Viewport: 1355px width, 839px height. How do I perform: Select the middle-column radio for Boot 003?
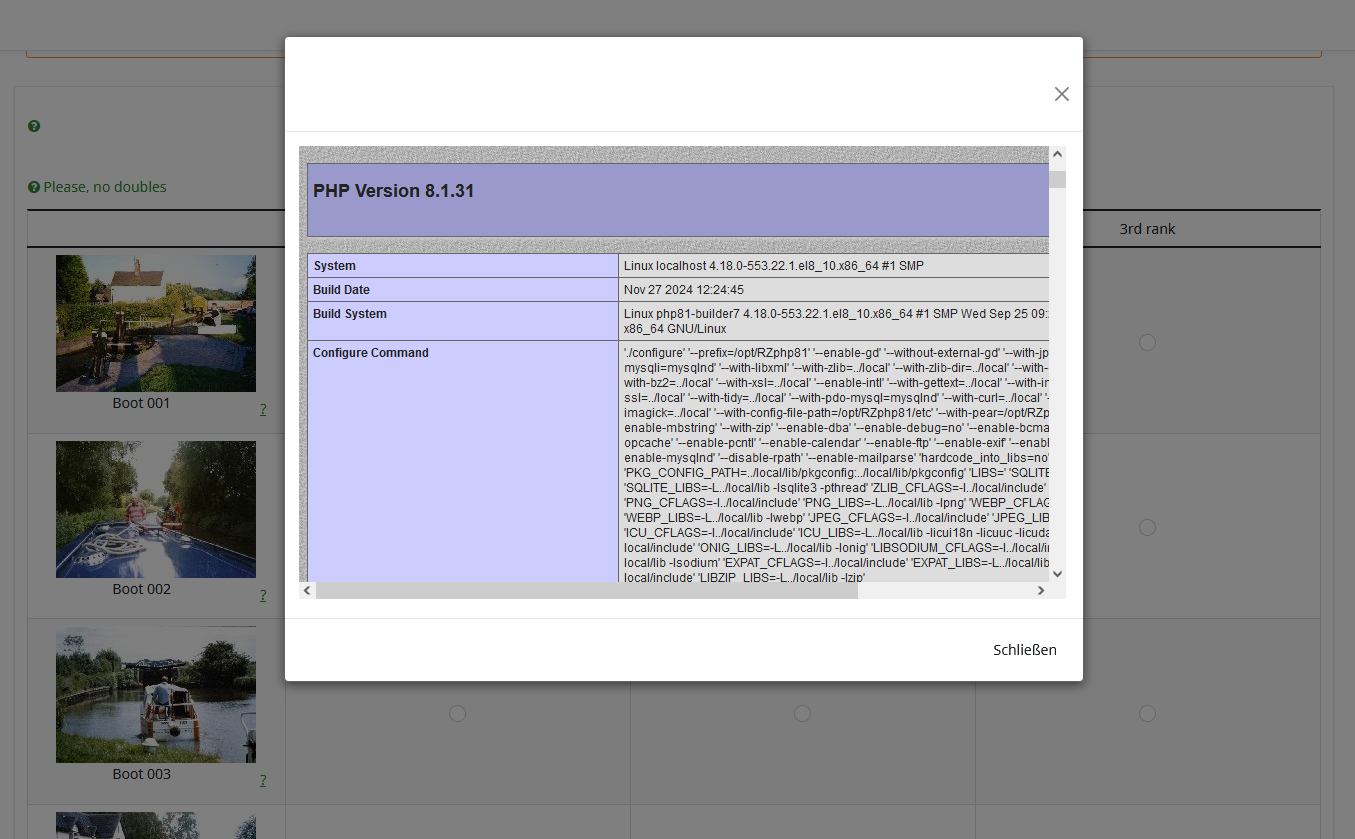[802, 713]
